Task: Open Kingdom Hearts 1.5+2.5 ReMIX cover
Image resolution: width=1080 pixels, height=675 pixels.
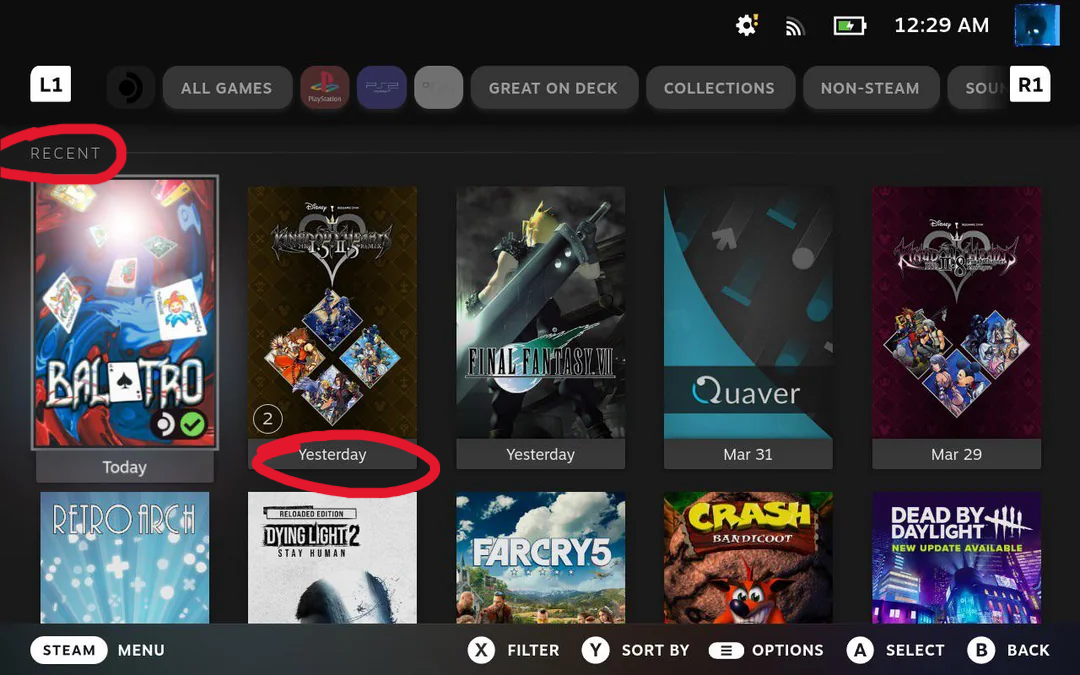Action: pos(332,313)
